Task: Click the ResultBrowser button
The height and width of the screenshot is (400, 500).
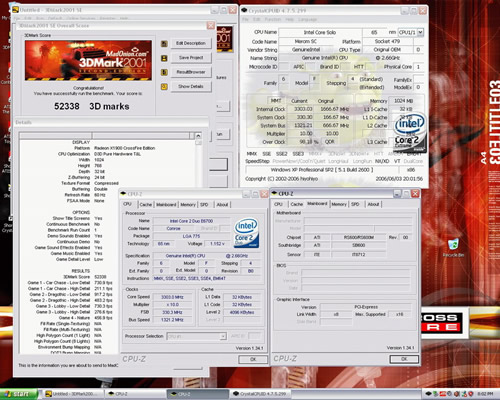Action: [x=191, y=72]
